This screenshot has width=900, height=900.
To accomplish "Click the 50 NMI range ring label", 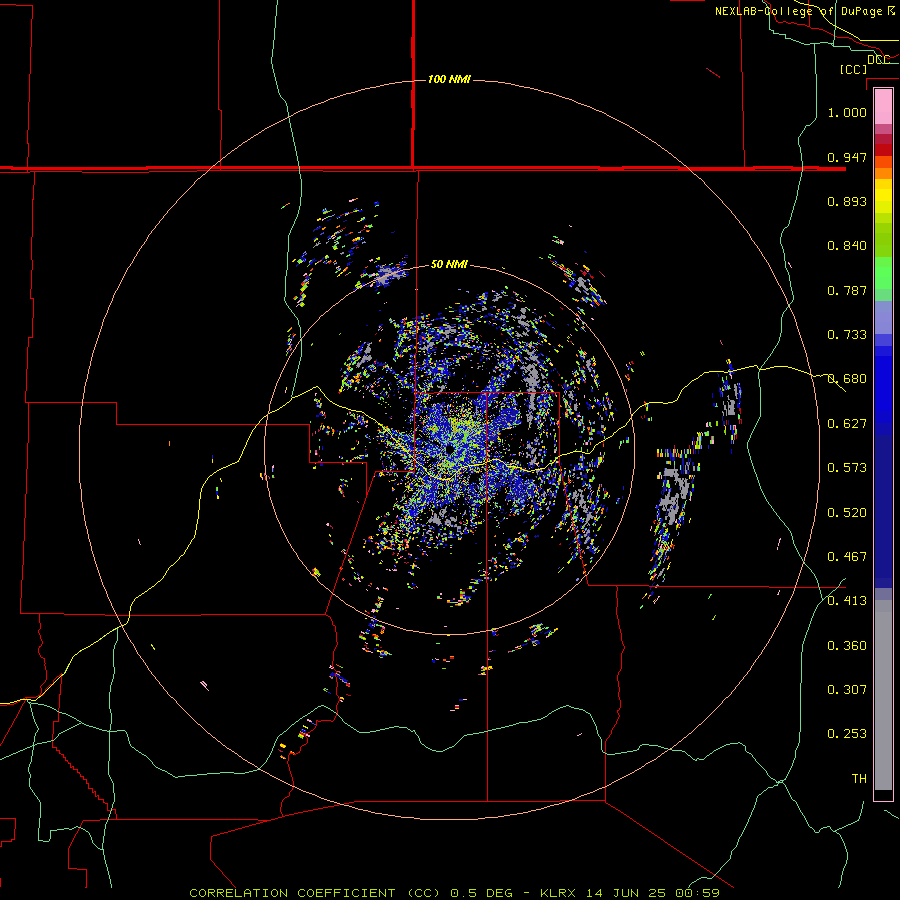I will tap(449, 264).
